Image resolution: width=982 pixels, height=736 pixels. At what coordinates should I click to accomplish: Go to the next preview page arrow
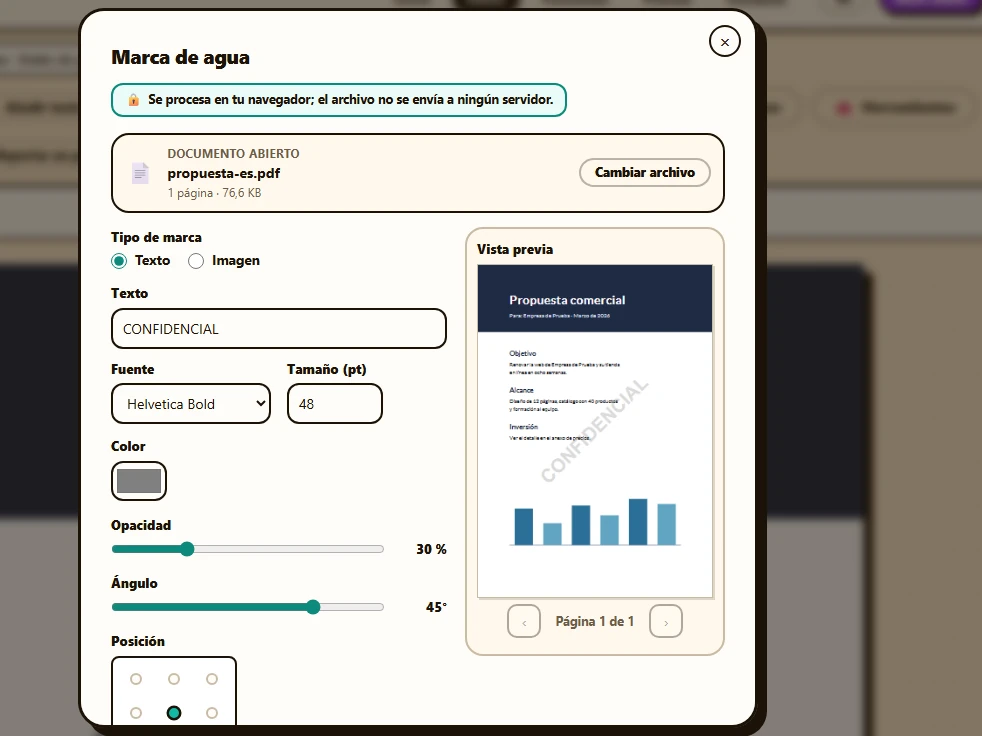click(666, 621)
